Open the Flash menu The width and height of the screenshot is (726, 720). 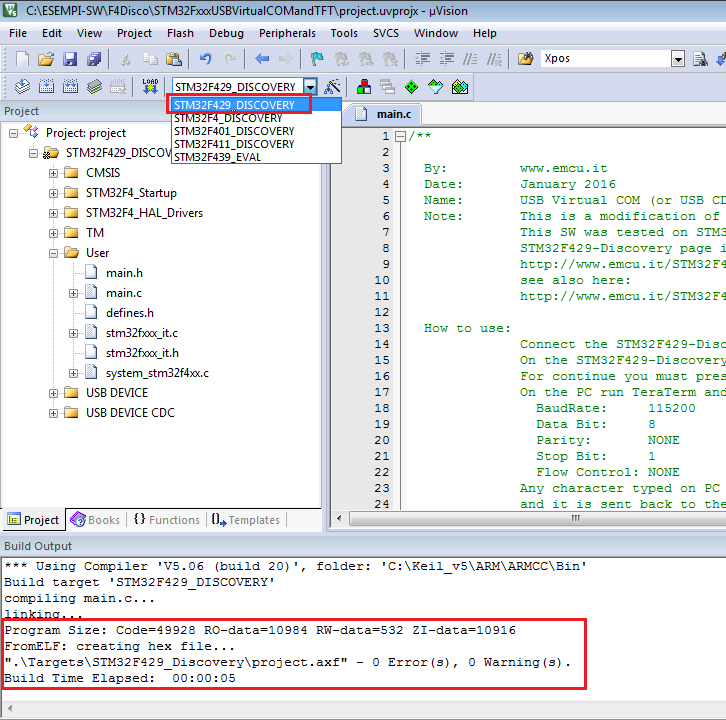click(180, 33)
